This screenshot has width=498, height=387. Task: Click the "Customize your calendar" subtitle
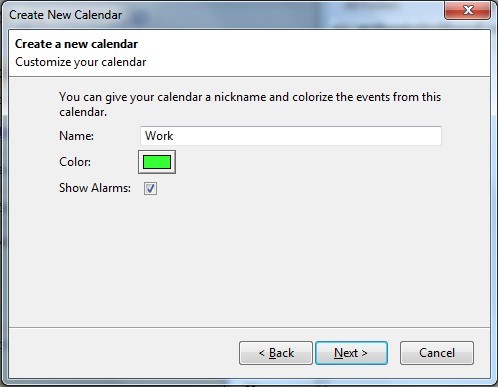click(x=81, y=62)
